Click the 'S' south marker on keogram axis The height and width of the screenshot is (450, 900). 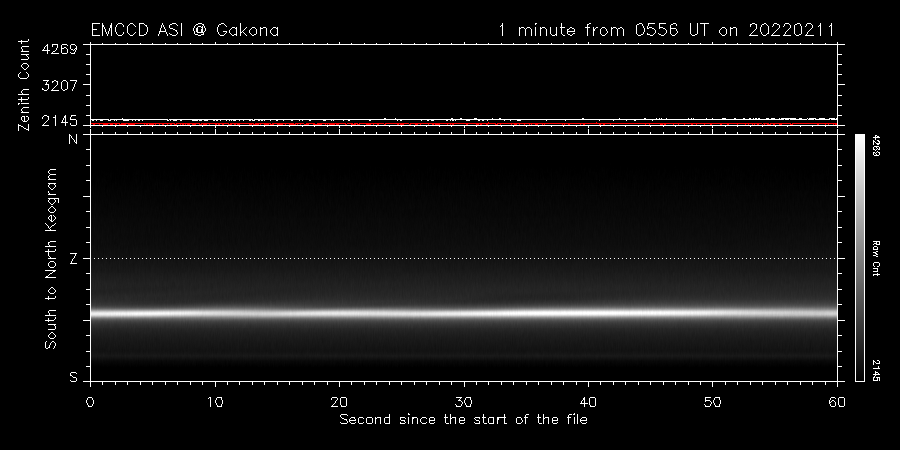73,378
